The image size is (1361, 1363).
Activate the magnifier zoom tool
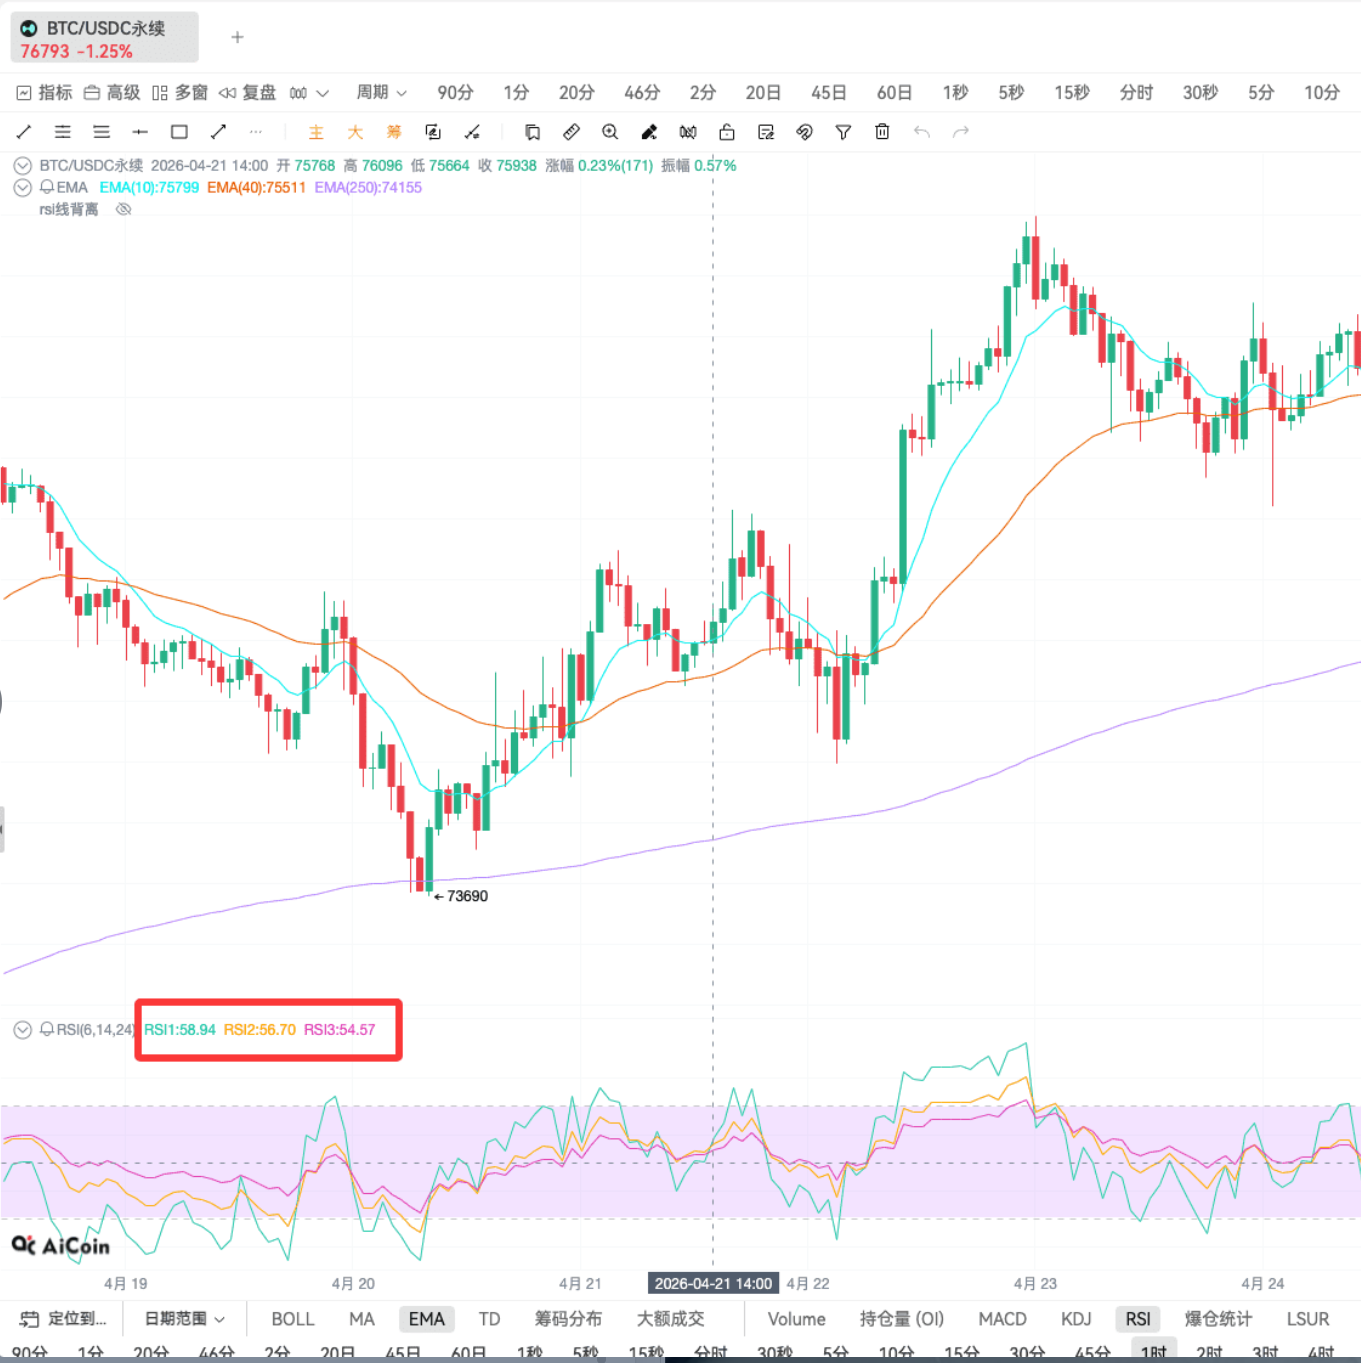pyautogui.click(x=610, y=131)
